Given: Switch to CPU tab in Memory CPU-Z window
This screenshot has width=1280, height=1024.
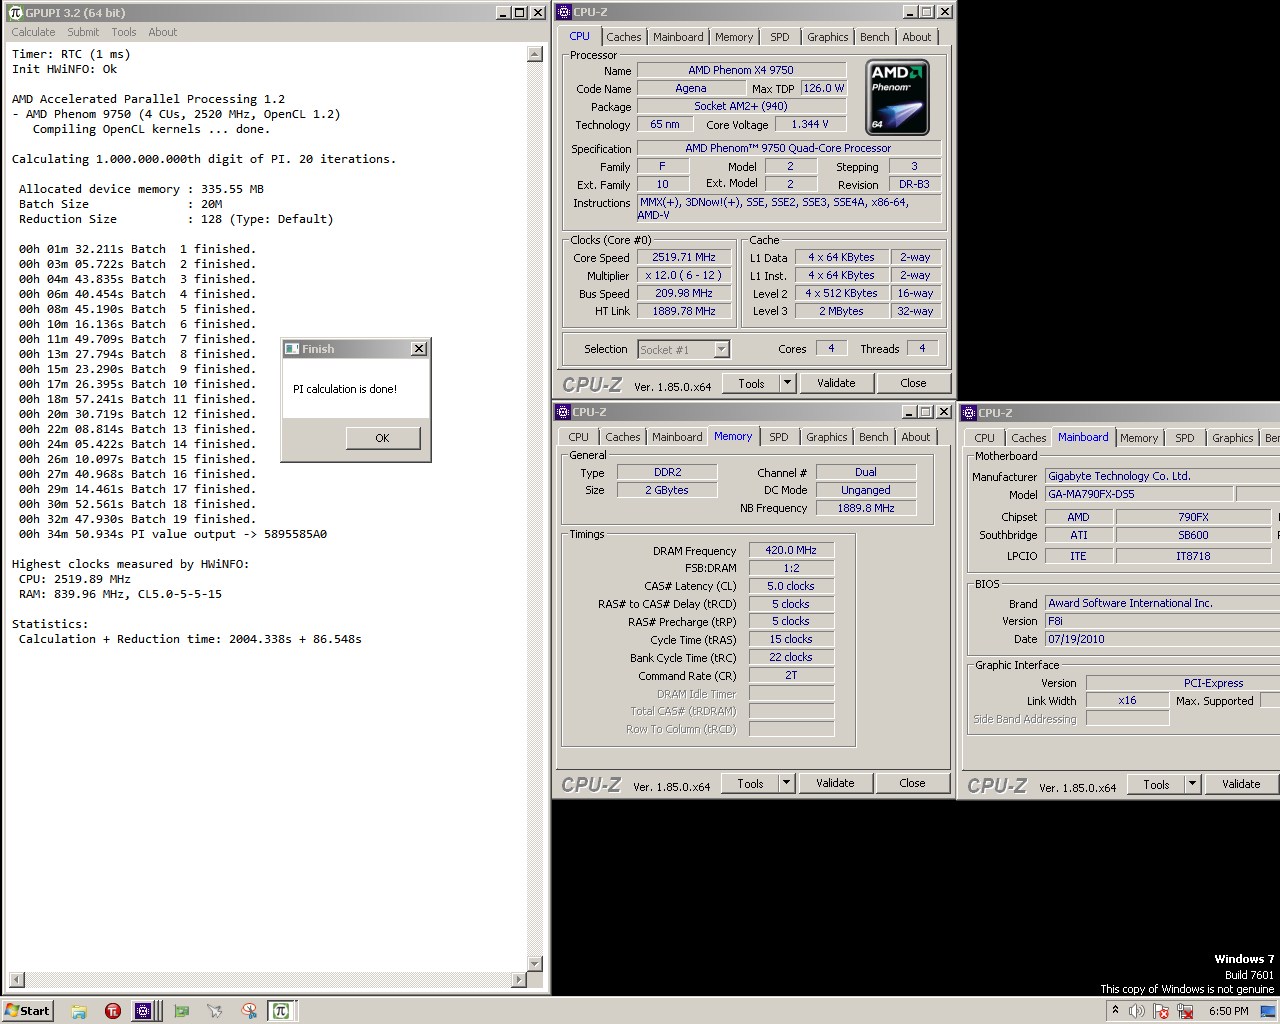Looking at the screenshot, I should click(x=578, y=437).
